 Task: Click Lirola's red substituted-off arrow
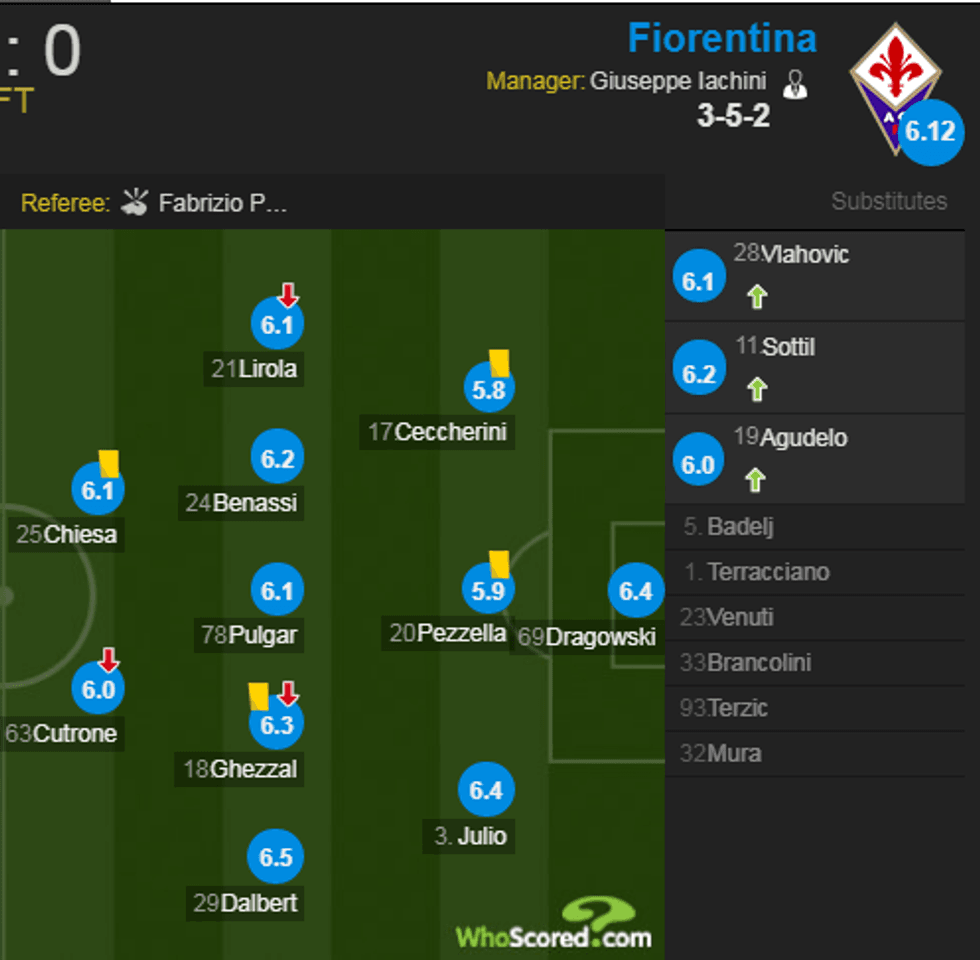coord(288,295)
